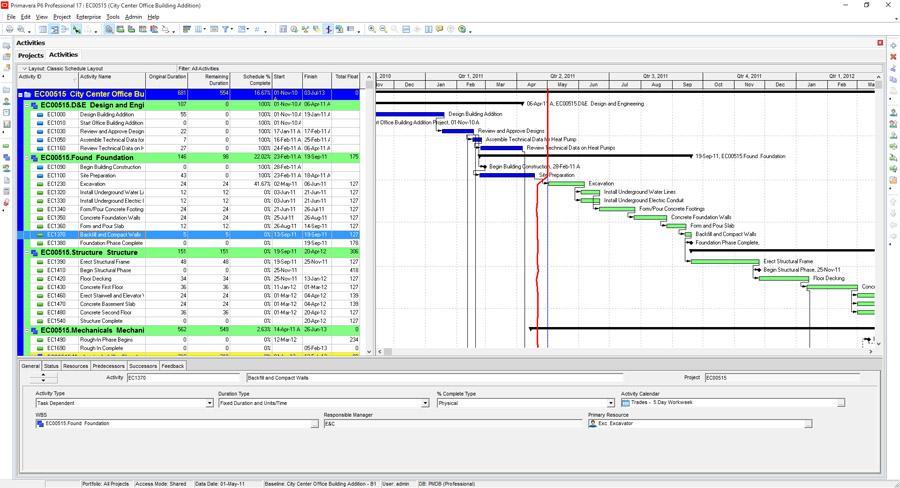Click the Print Preview toolbar icon
The height and width of the screenshot is (488, 900).
coord(21,29)
